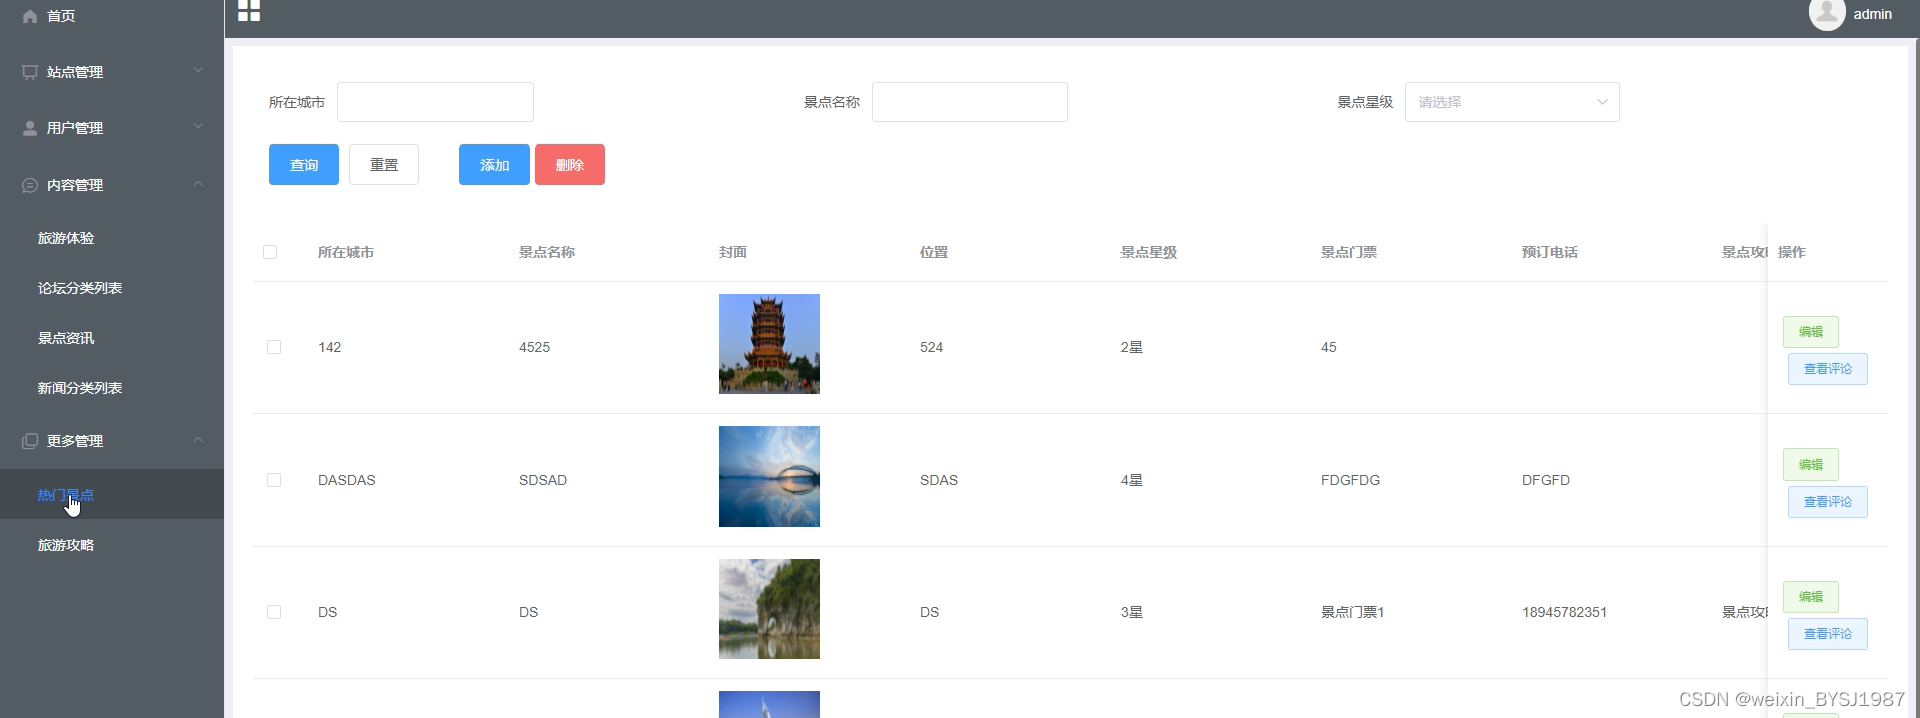Click the 位置 column header

click(934, 252)
